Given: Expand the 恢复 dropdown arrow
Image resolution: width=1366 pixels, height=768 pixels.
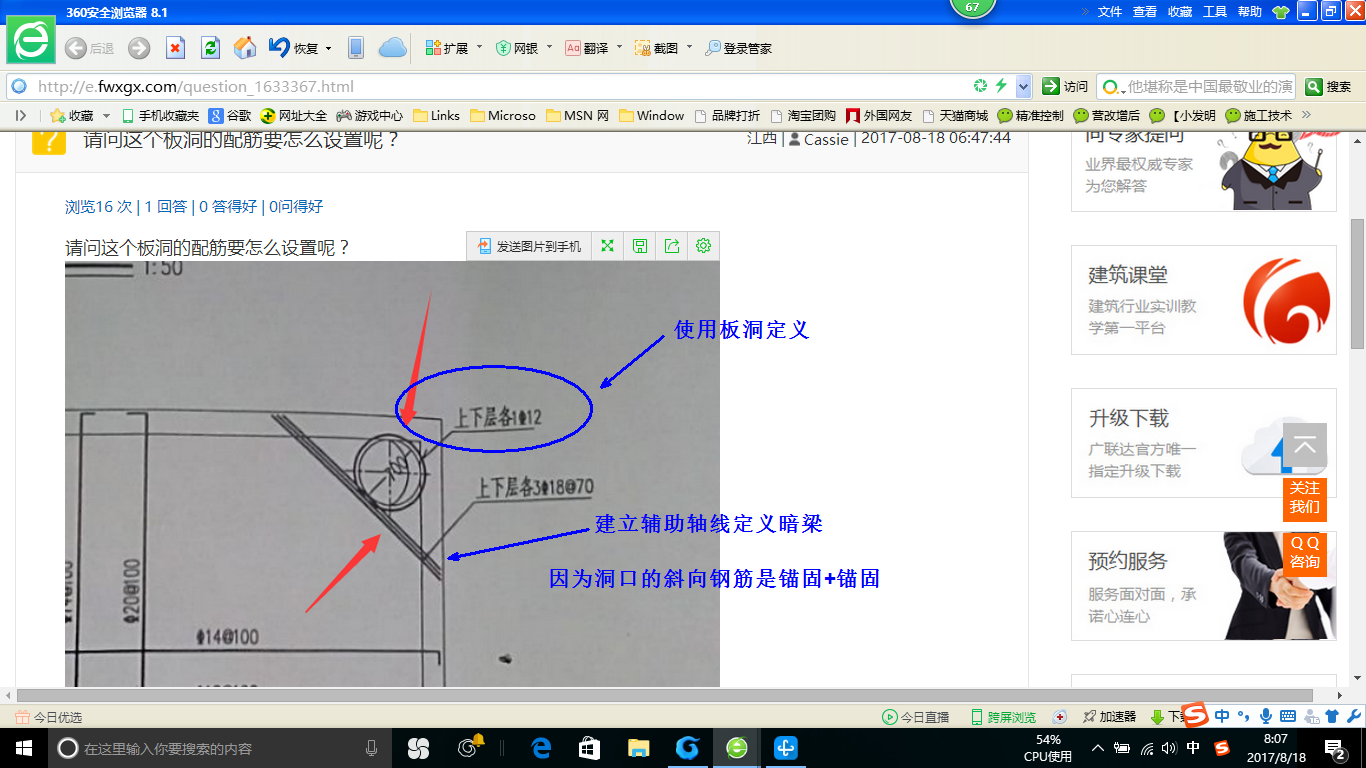Looking at the screenshot, I should [x=328, y=48].
